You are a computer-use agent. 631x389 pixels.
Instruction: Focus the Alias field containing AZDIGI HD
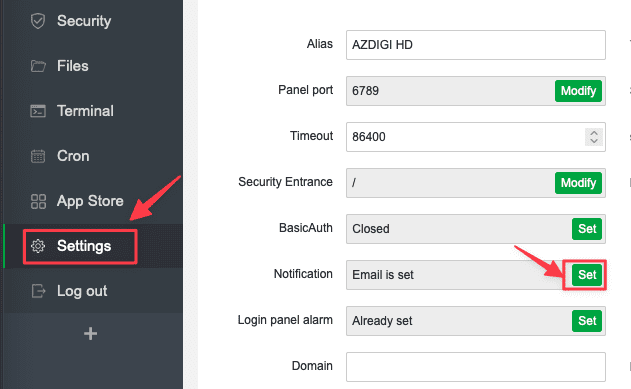(x=476, y=45)
